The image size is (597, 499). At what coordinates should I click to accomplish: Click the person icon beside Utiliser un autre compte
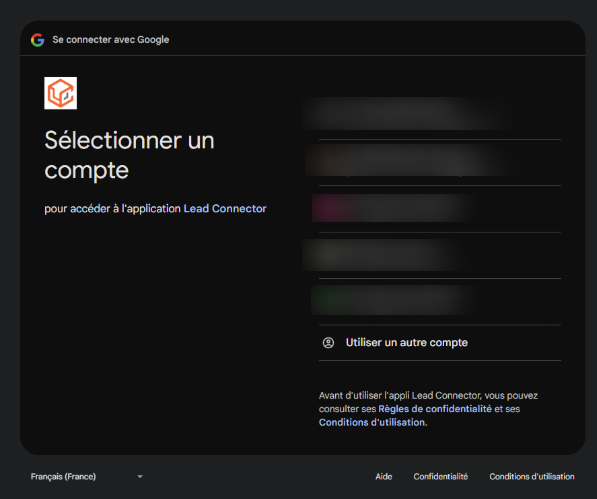(x=328, y=343)
